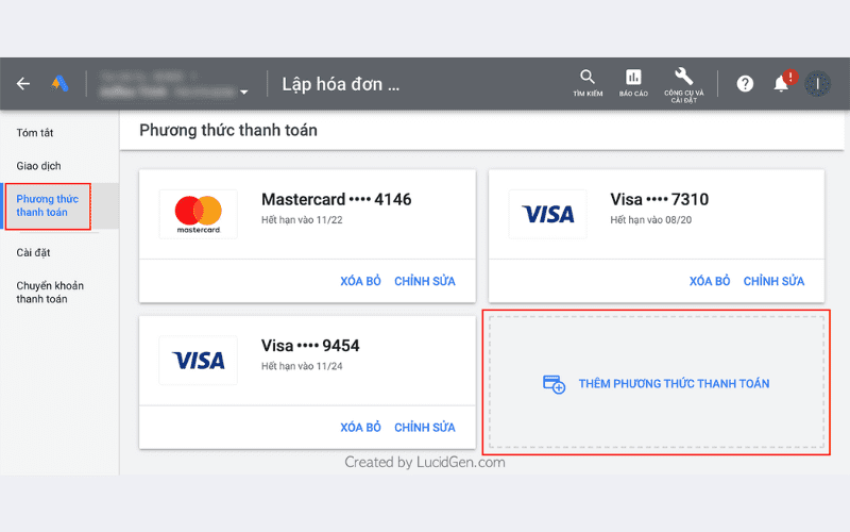Remove Visa 9454 with XÓA BỎ
This screenshot has width=850, height=532.
click(360, 427)
